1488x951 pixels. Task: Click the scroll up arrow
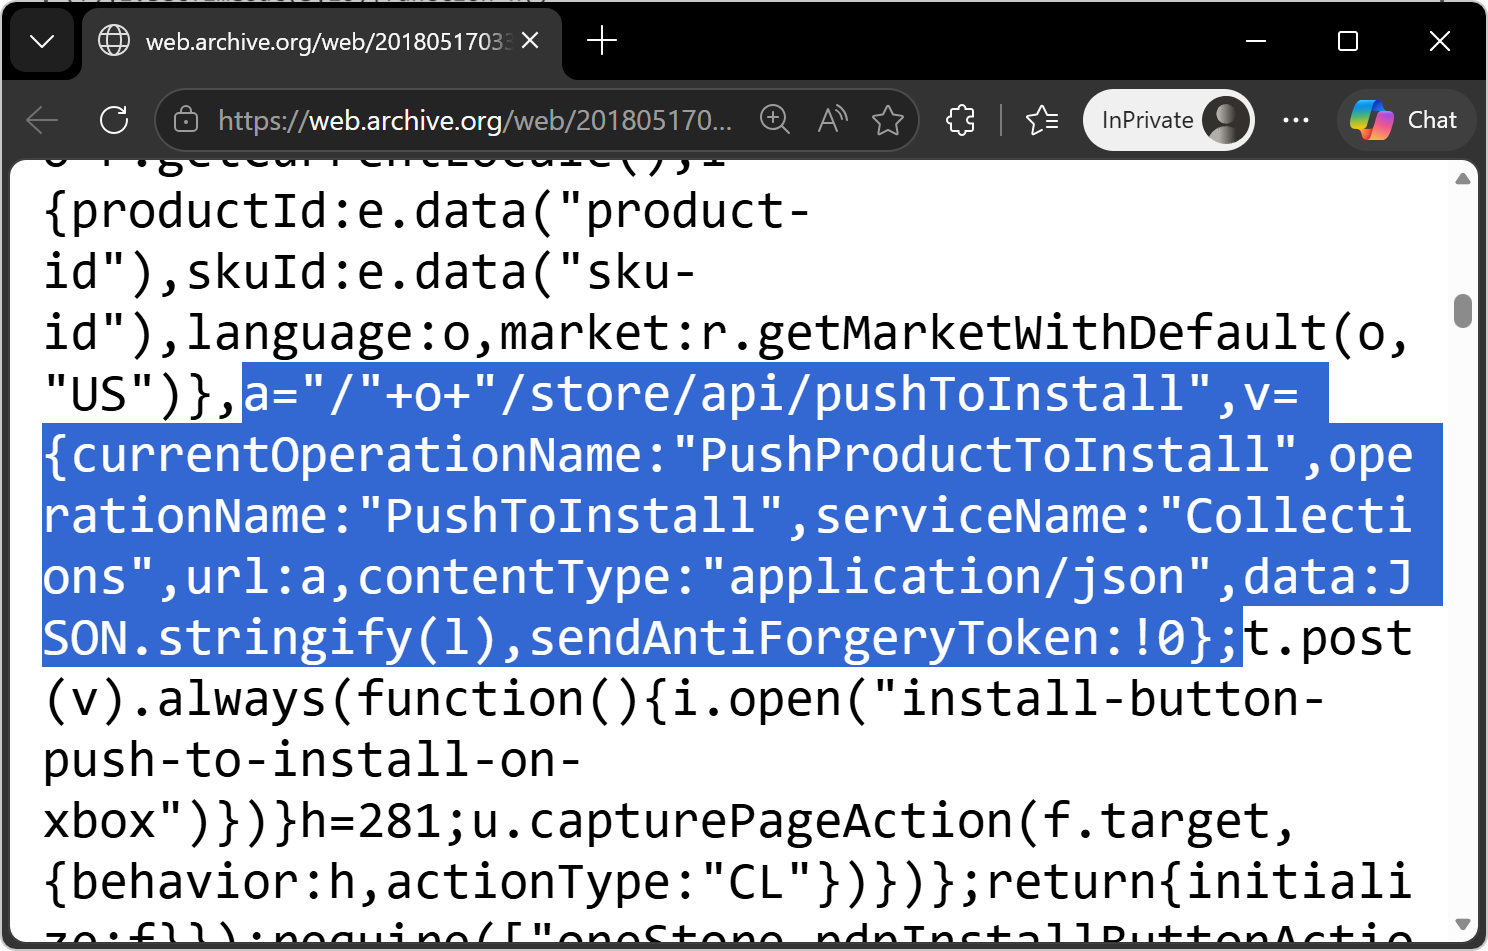pyautogui.click(x=1463, y=179)
